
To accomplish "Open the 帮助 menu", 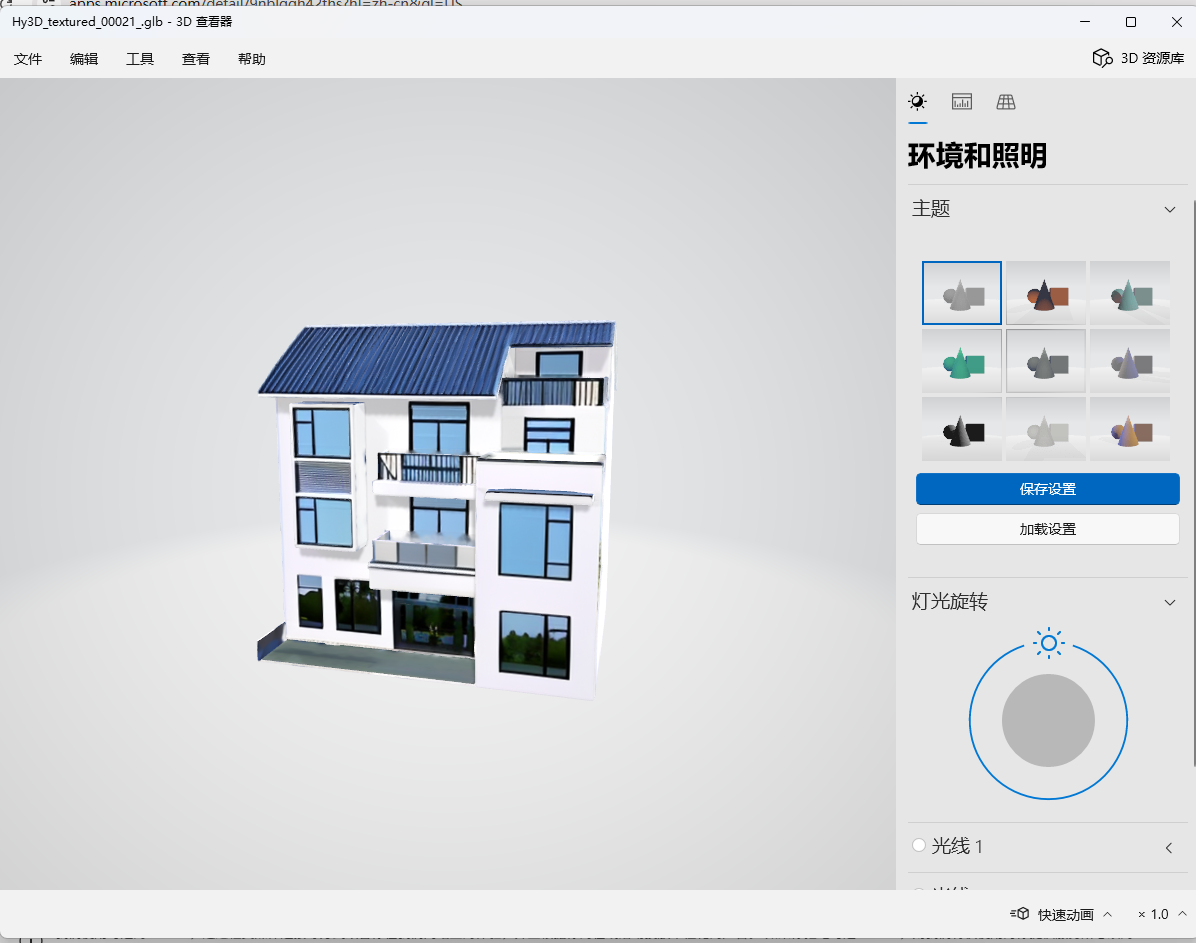I will click(x=252, y=59).
